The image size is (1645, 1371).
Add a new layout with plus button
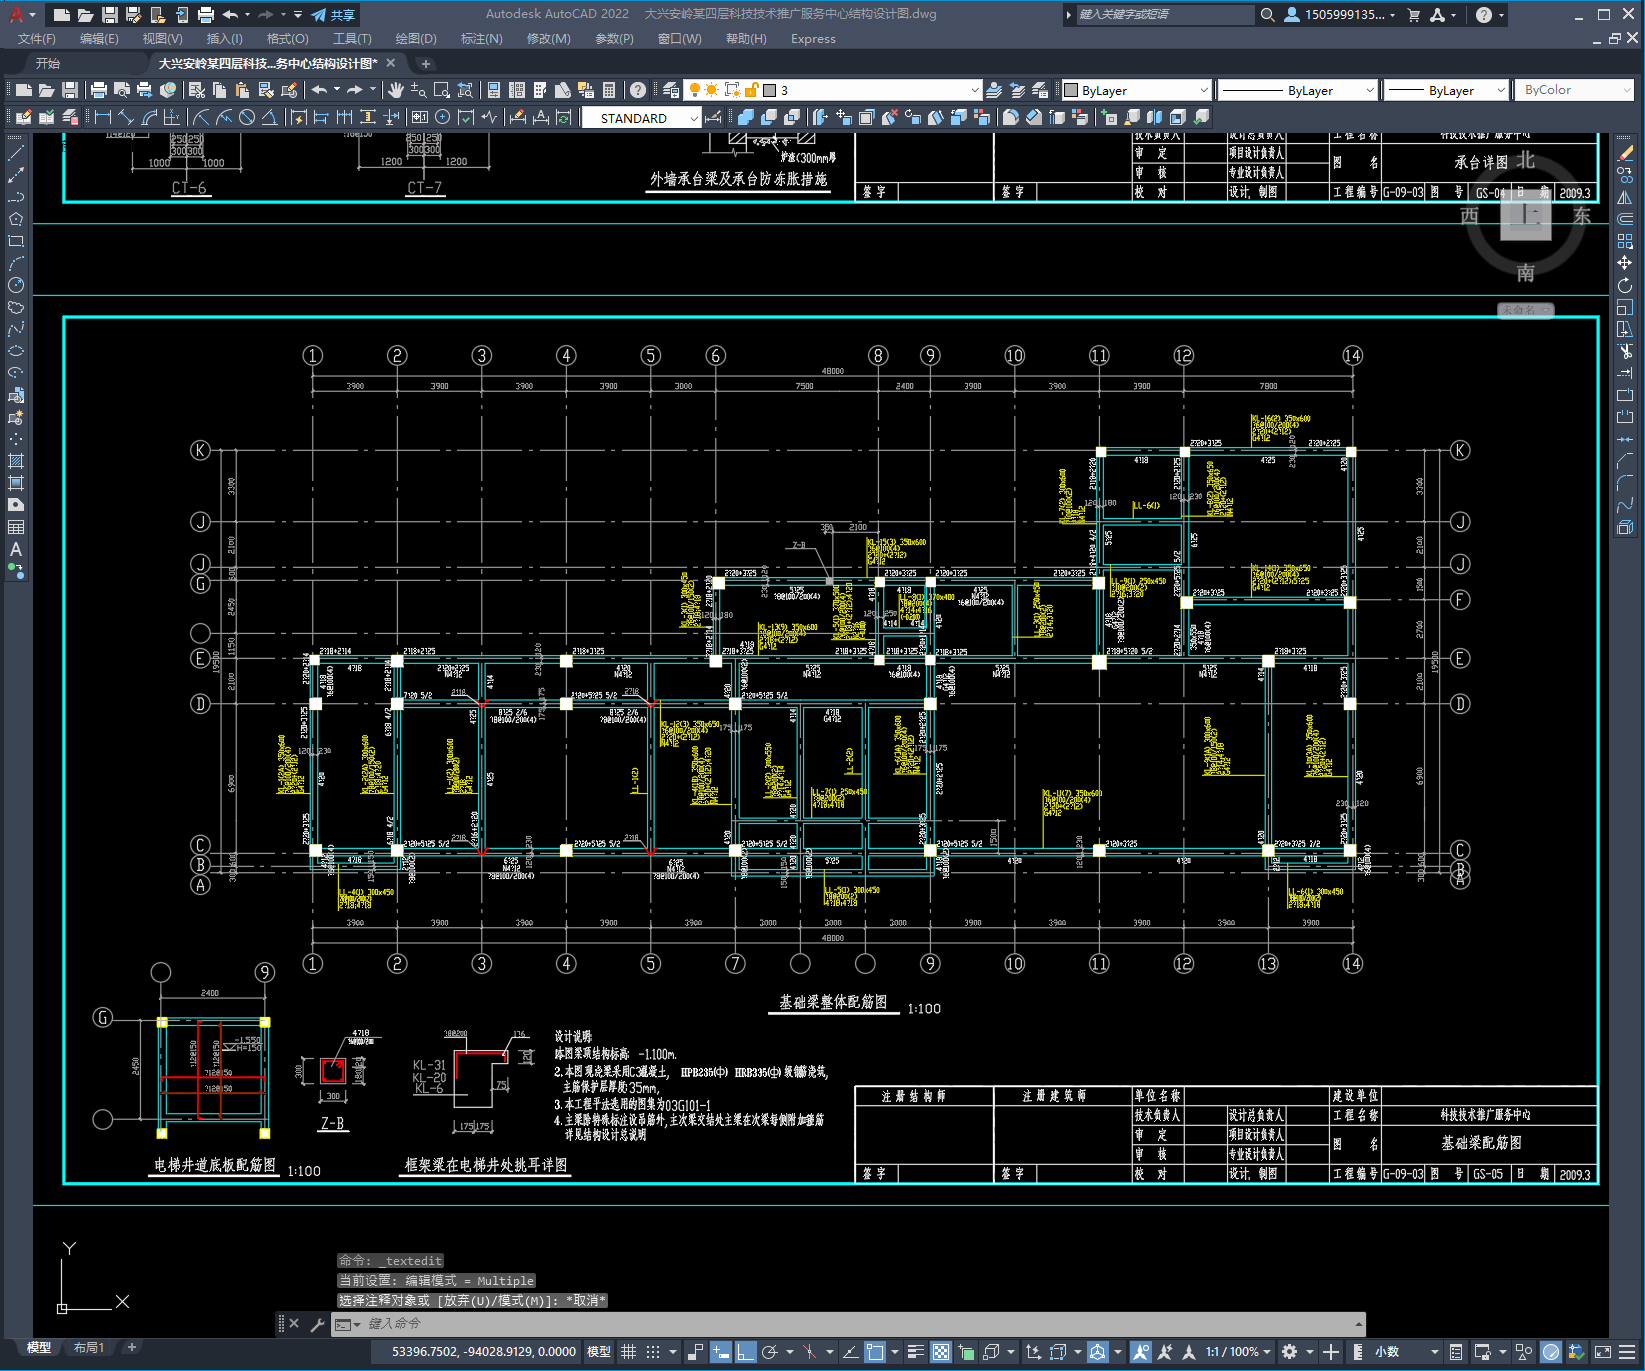tap(131, 1348)
